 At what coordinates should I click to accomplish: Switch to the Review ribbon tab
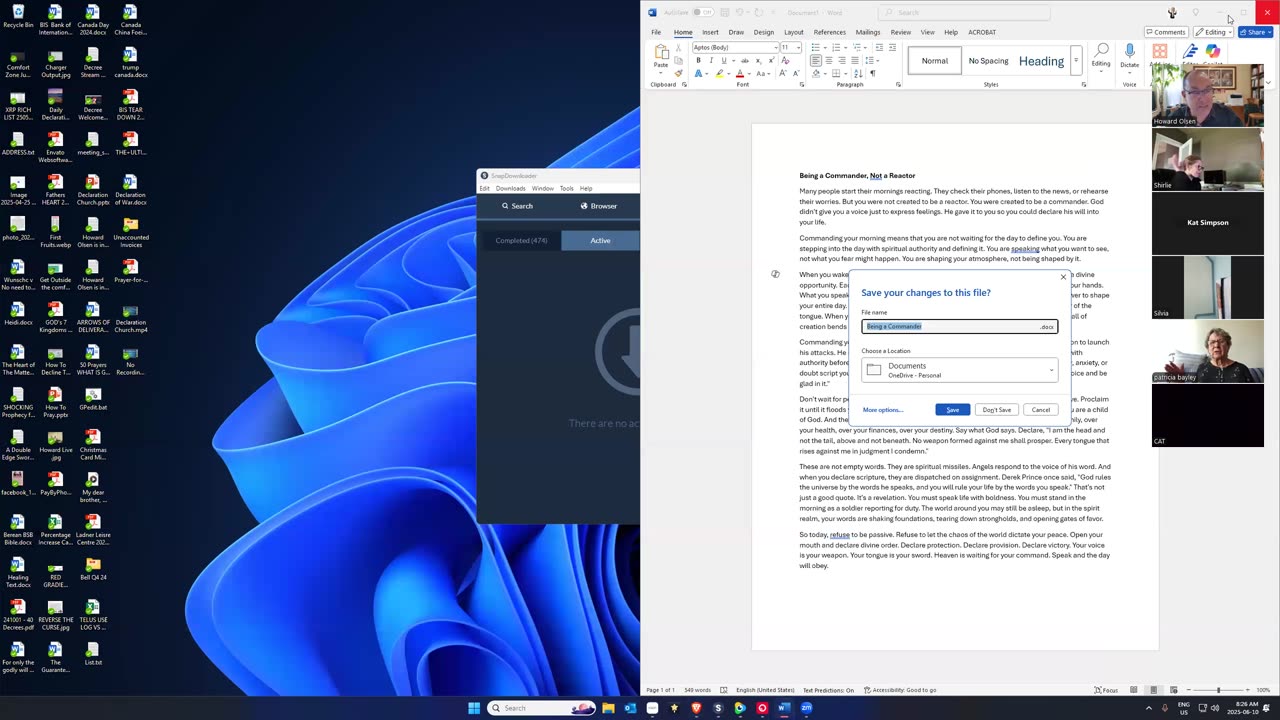[x=900, y=32]
